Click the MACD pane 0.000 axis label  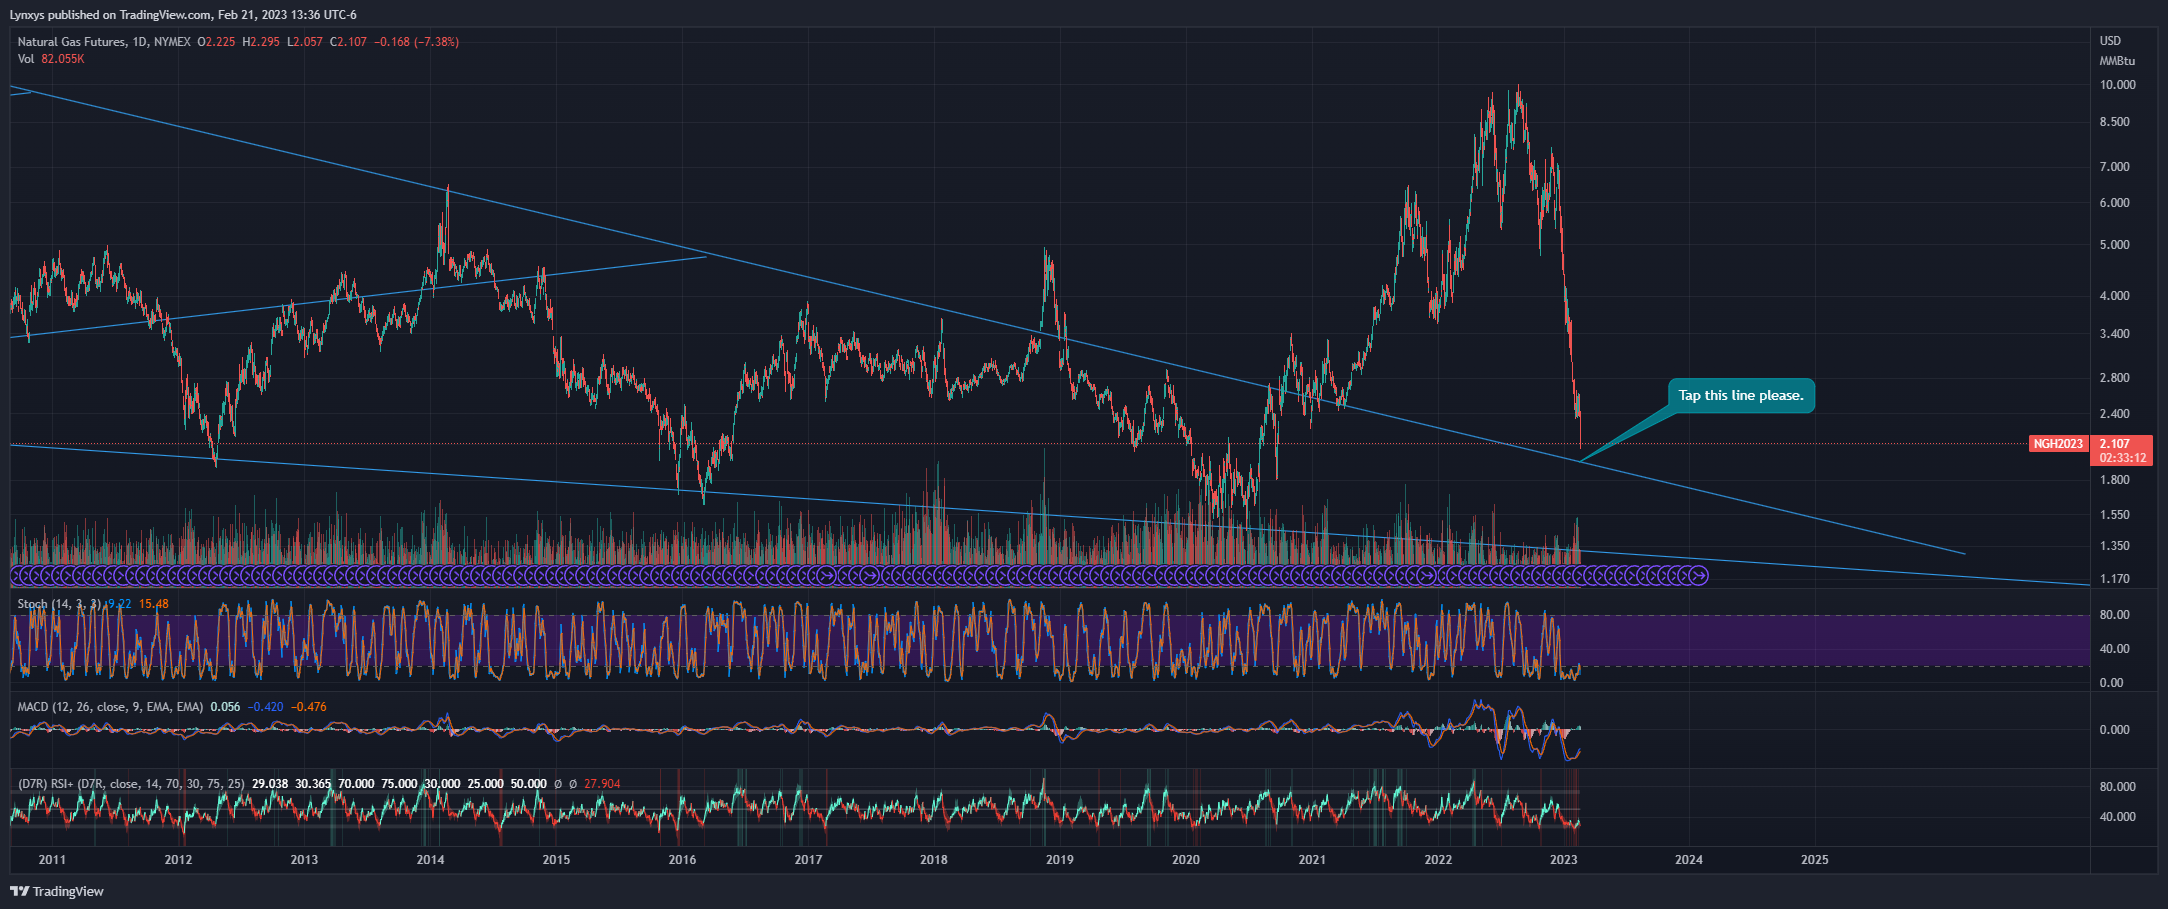tap(2115, 730)
